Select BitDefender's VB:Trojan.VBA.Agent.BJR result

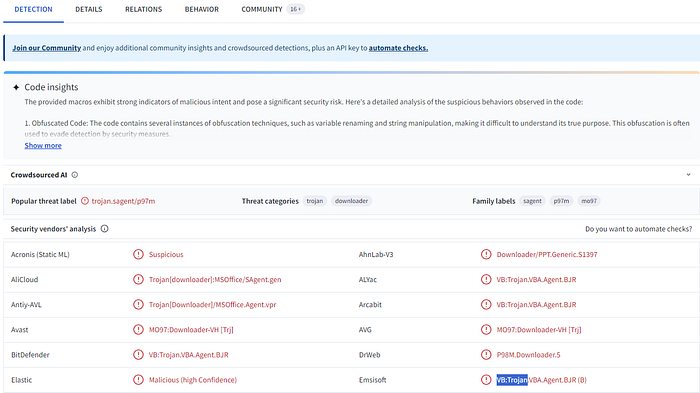point(188,355)
